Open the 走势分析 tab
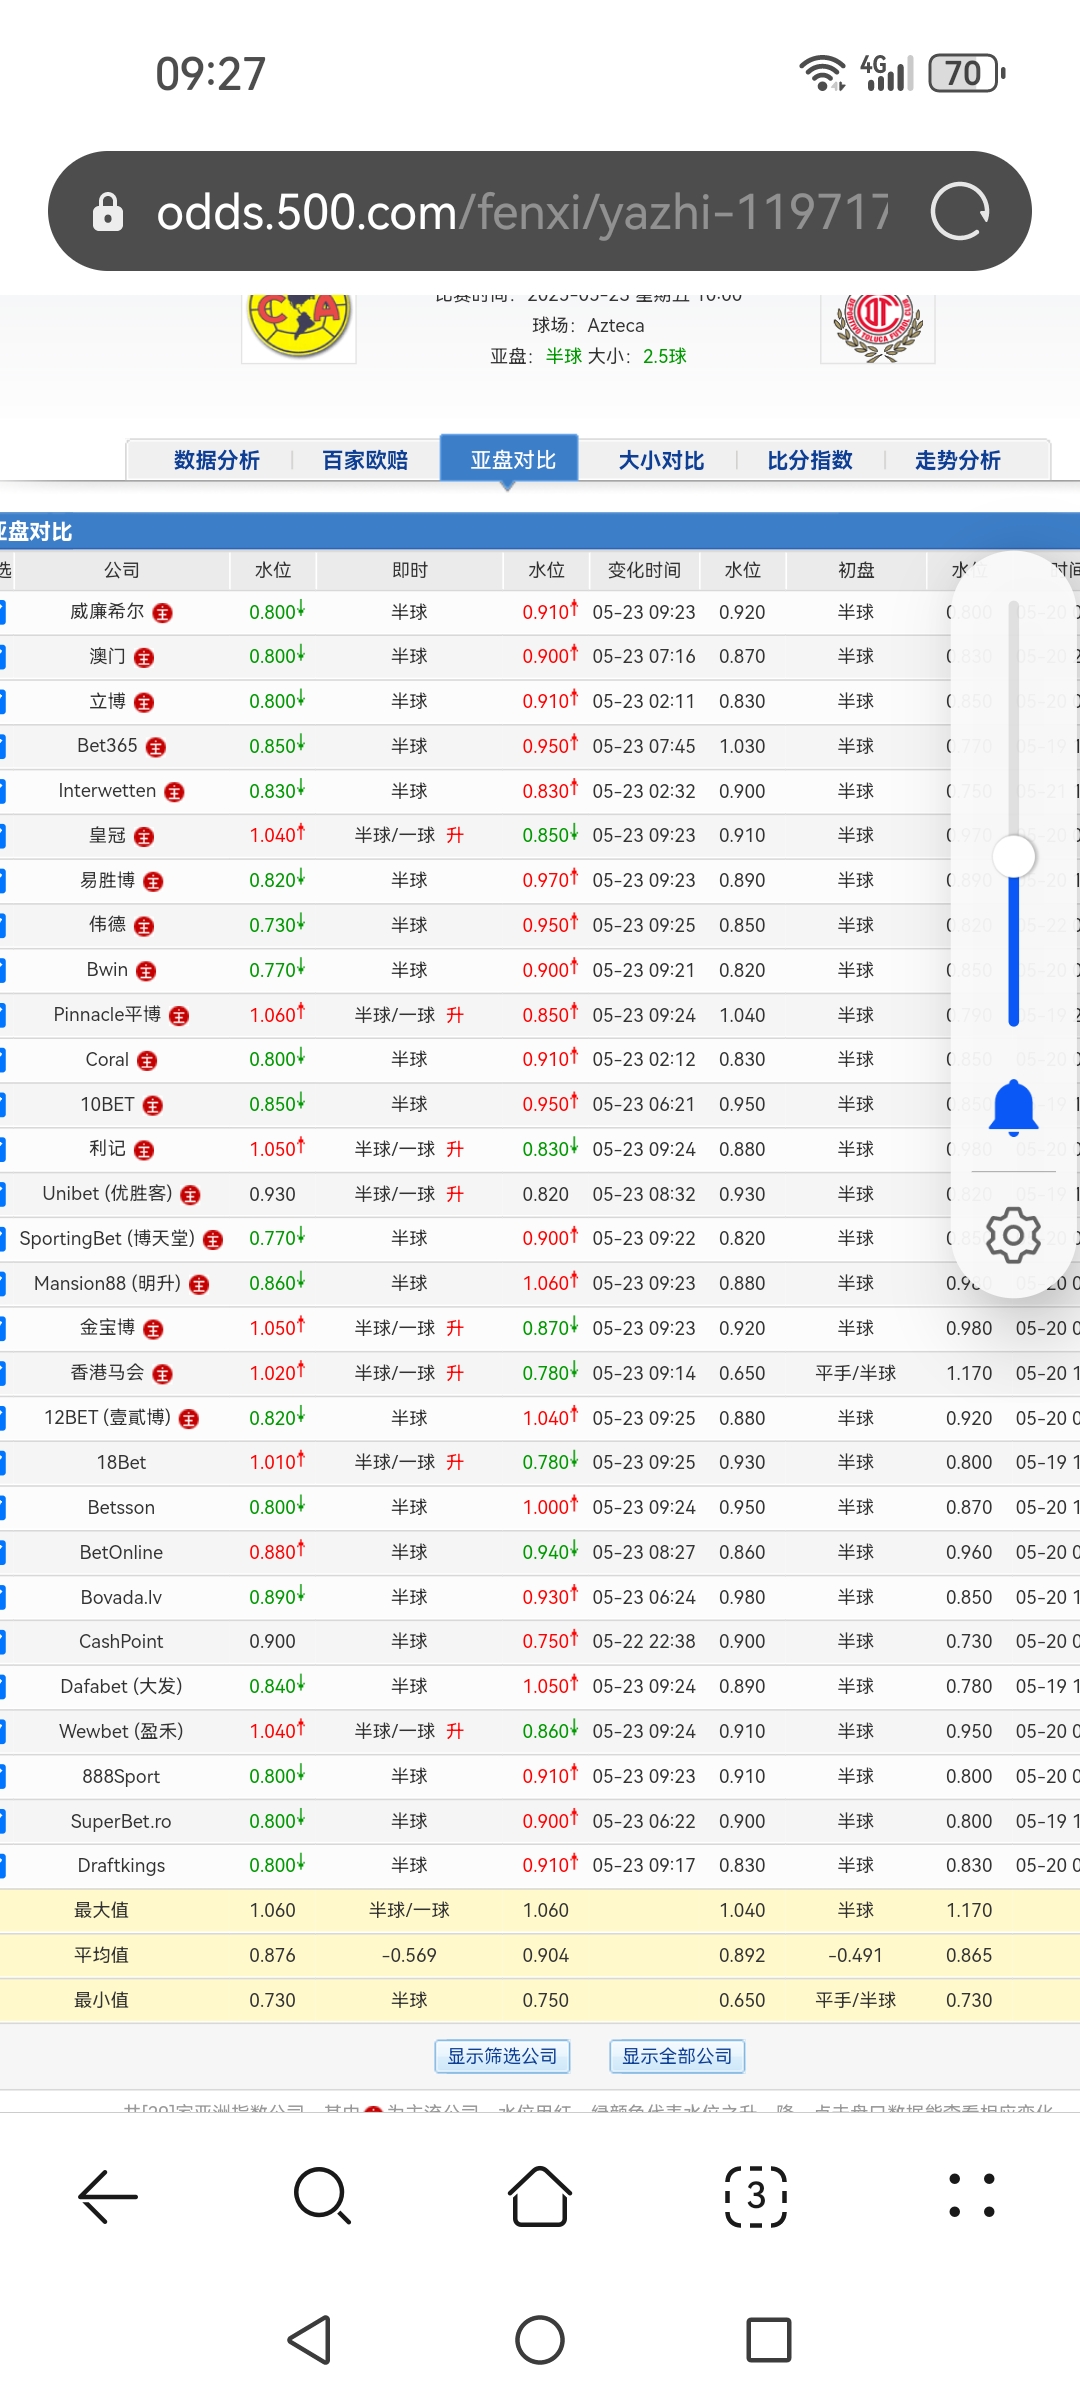The width and height of the screenshot is (1080, 2400). 958,460
